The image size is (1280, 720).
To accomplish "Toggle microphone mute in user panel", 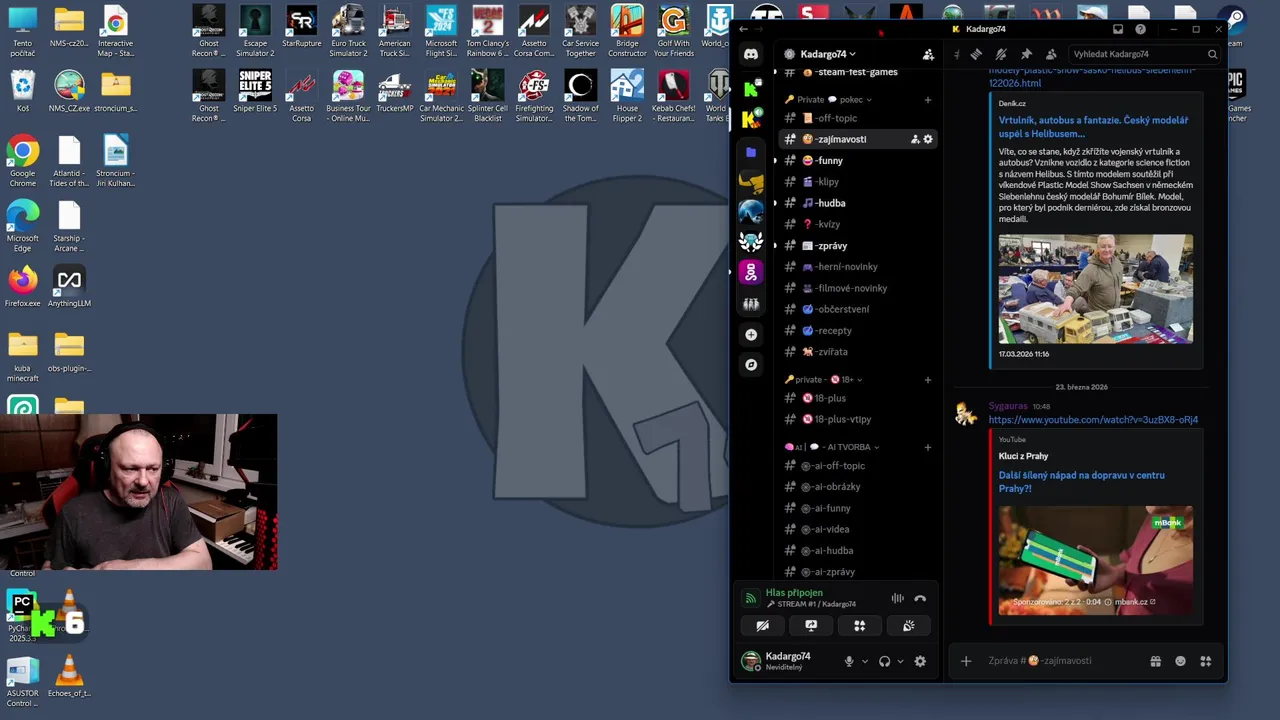I will click(849, 661).
